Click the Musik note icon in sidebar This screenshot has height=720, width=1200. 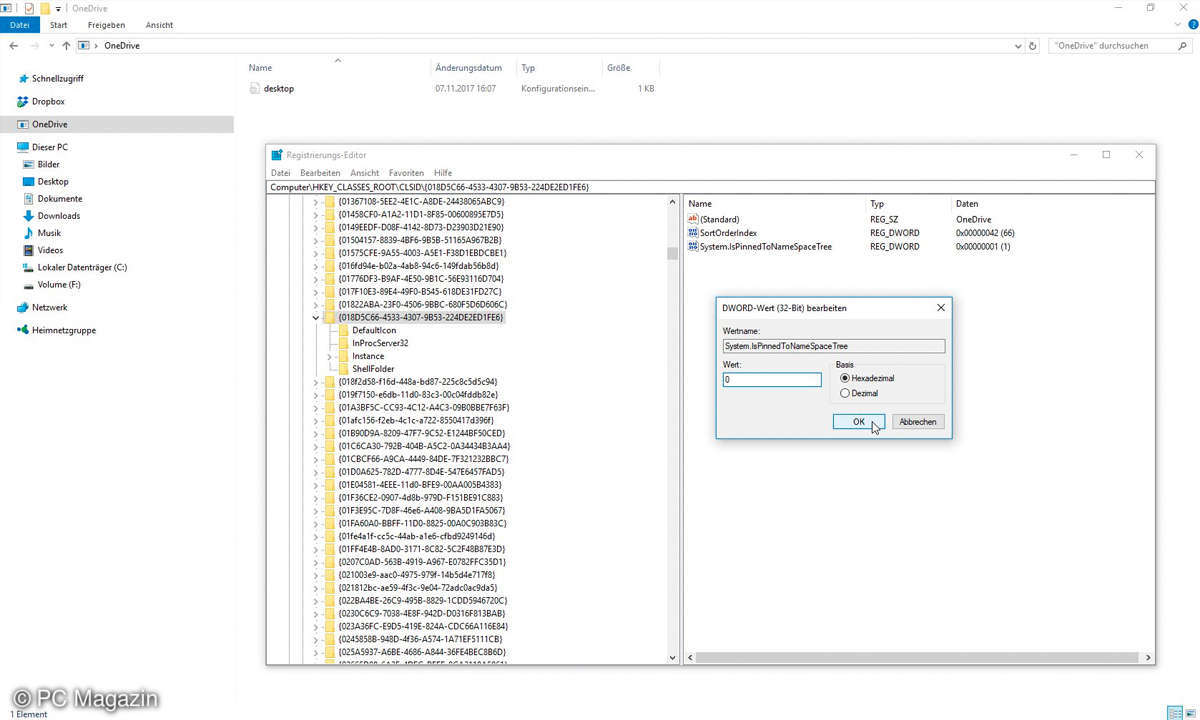click(29, 232)
